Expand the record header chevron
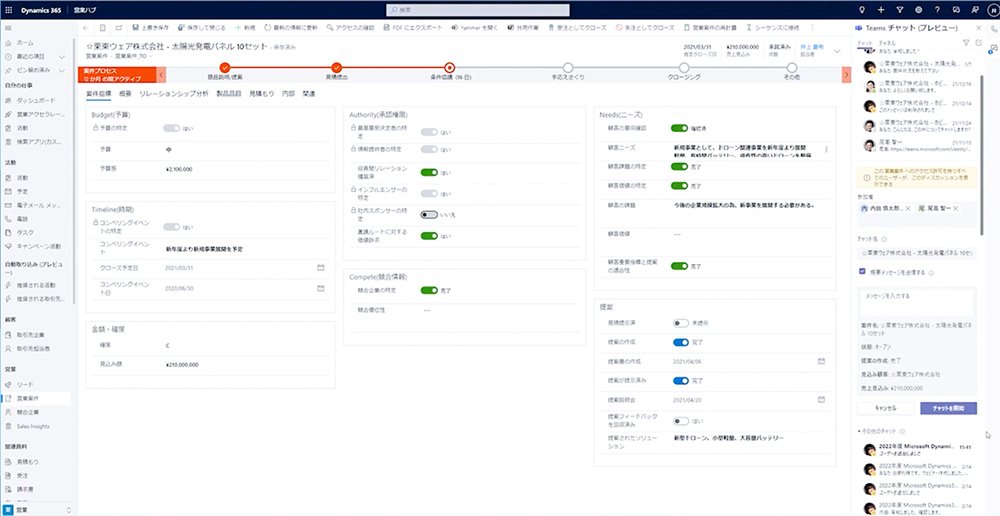The image size is (1000, 516). click(837, 51)
